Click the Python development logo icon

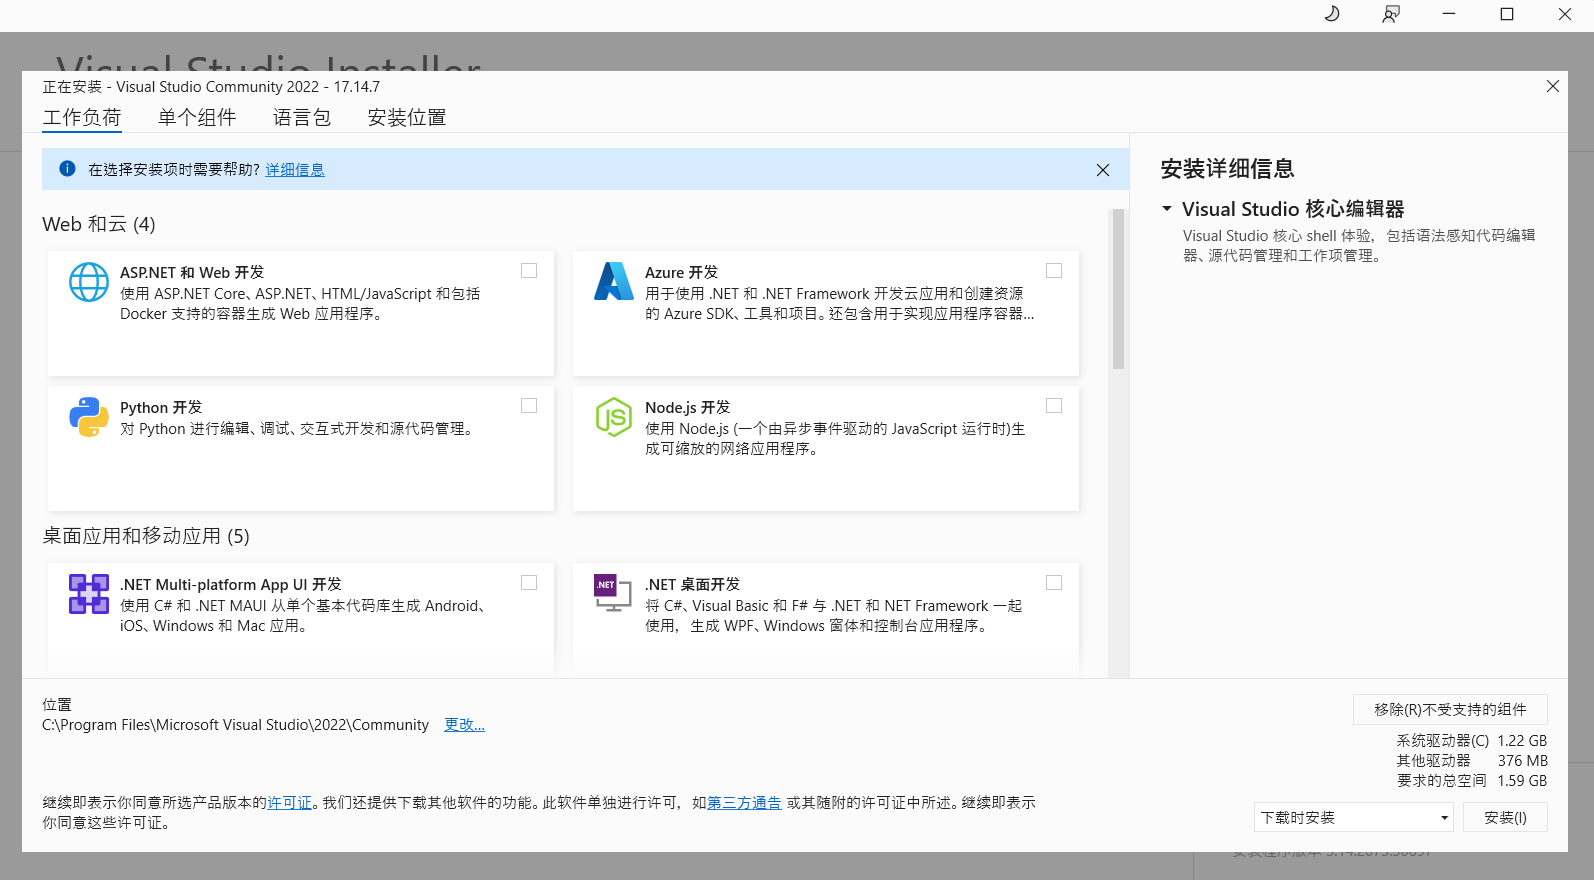click(89, 417)
